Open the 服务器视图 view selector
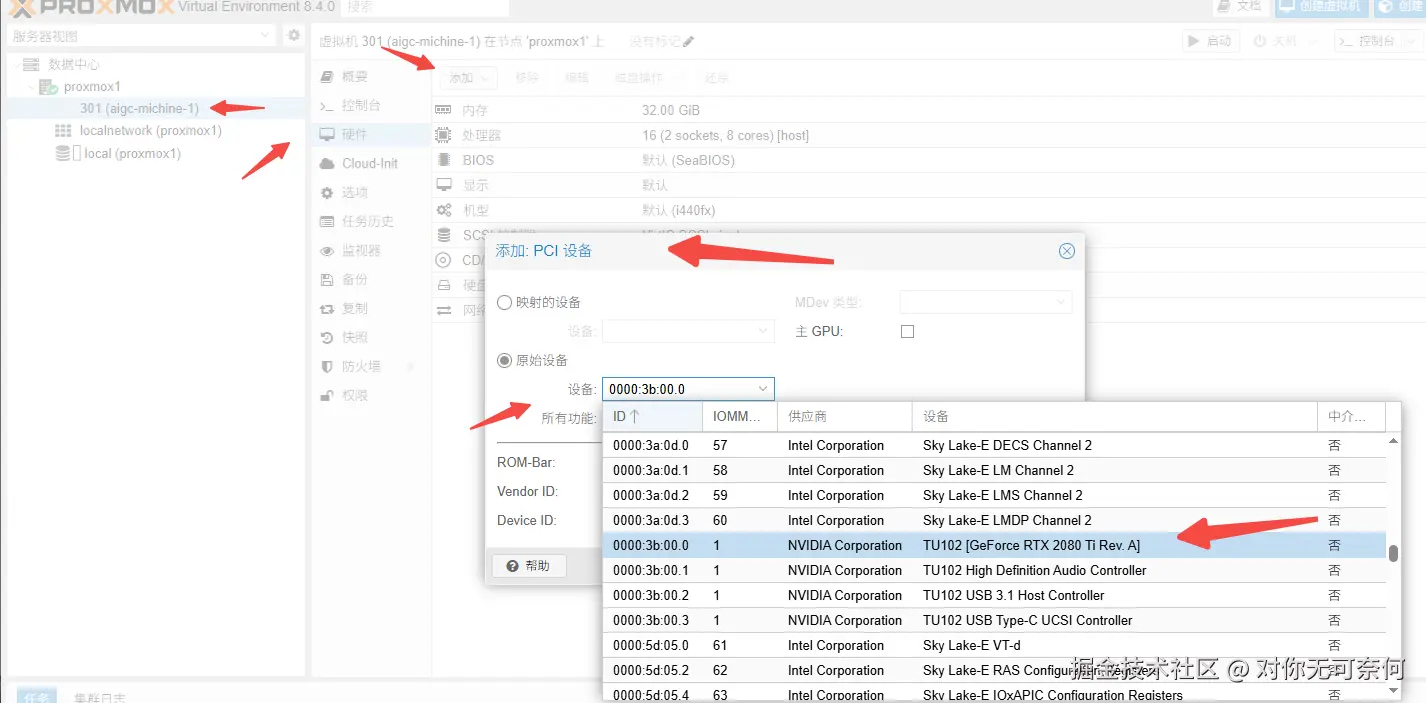Screen dimensions: 1426x703 [x=141, y=35]
